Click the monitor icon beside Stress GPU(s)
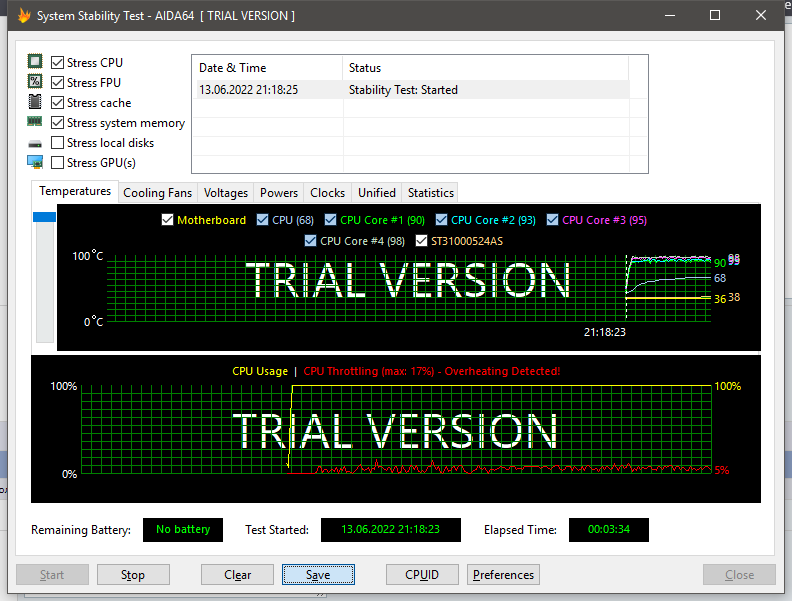This screenshot has height=601, width=792. (35, 162)
